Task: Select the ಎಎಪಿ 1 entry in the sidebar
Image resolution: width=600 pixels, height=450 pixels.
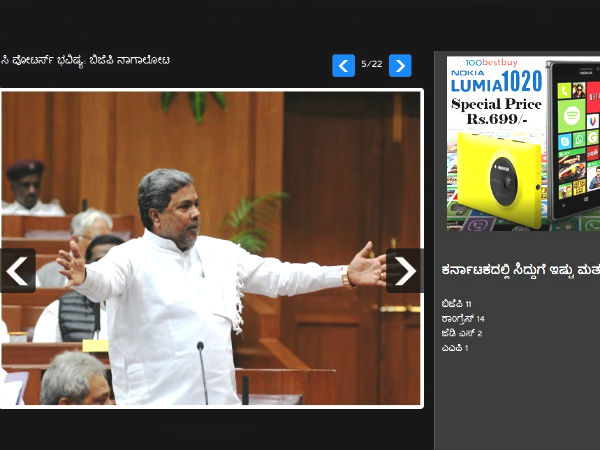Action: pyautogui.click(x=455, y=348)
